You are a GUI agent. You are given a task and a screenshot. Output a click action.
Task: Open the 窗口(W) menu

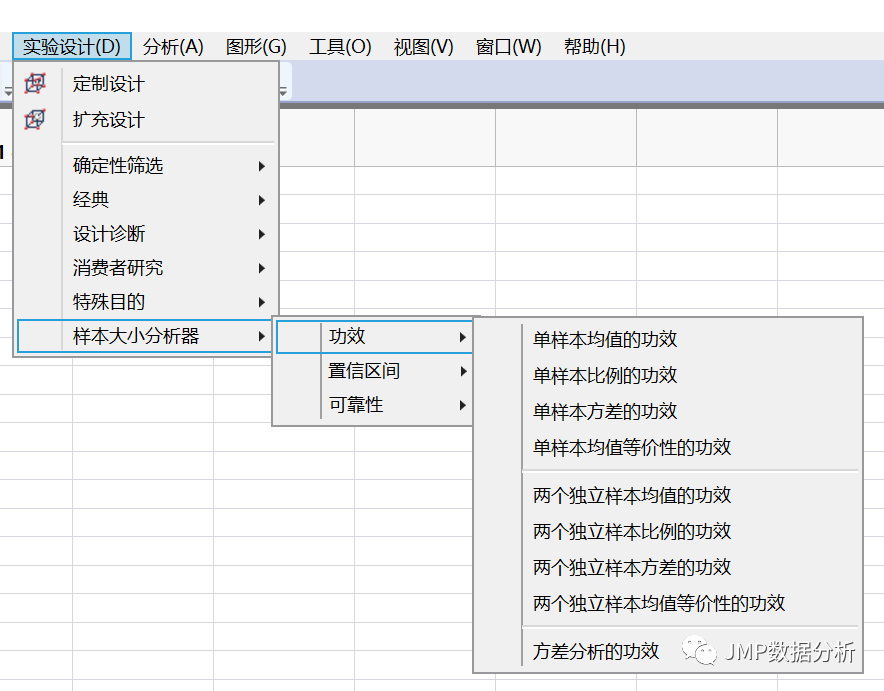pyautogui.click(x=508, y=45)
